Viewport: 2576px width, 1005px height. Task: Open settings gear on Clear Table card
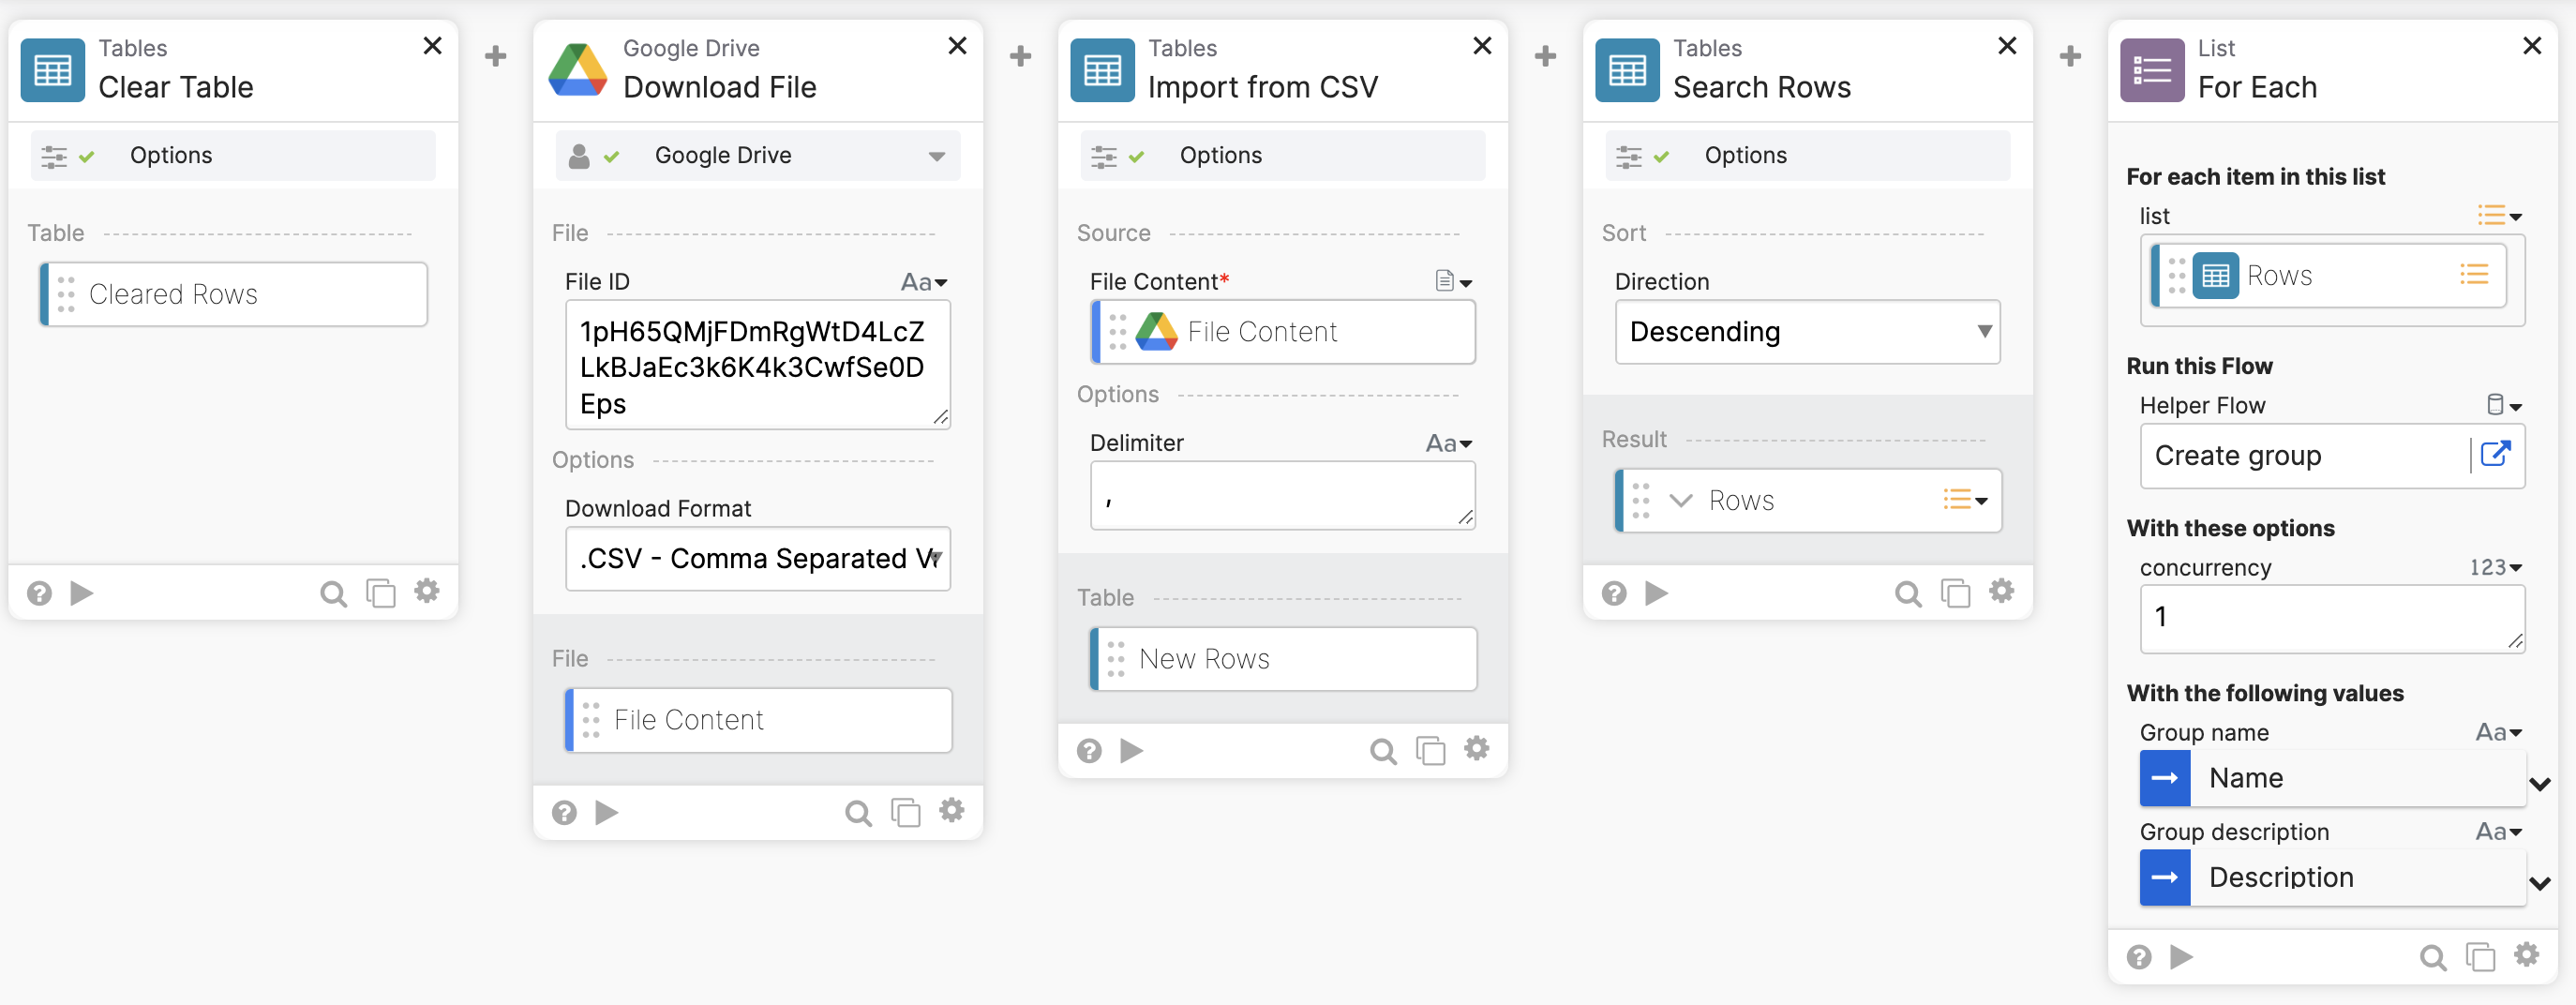(427, 592)
